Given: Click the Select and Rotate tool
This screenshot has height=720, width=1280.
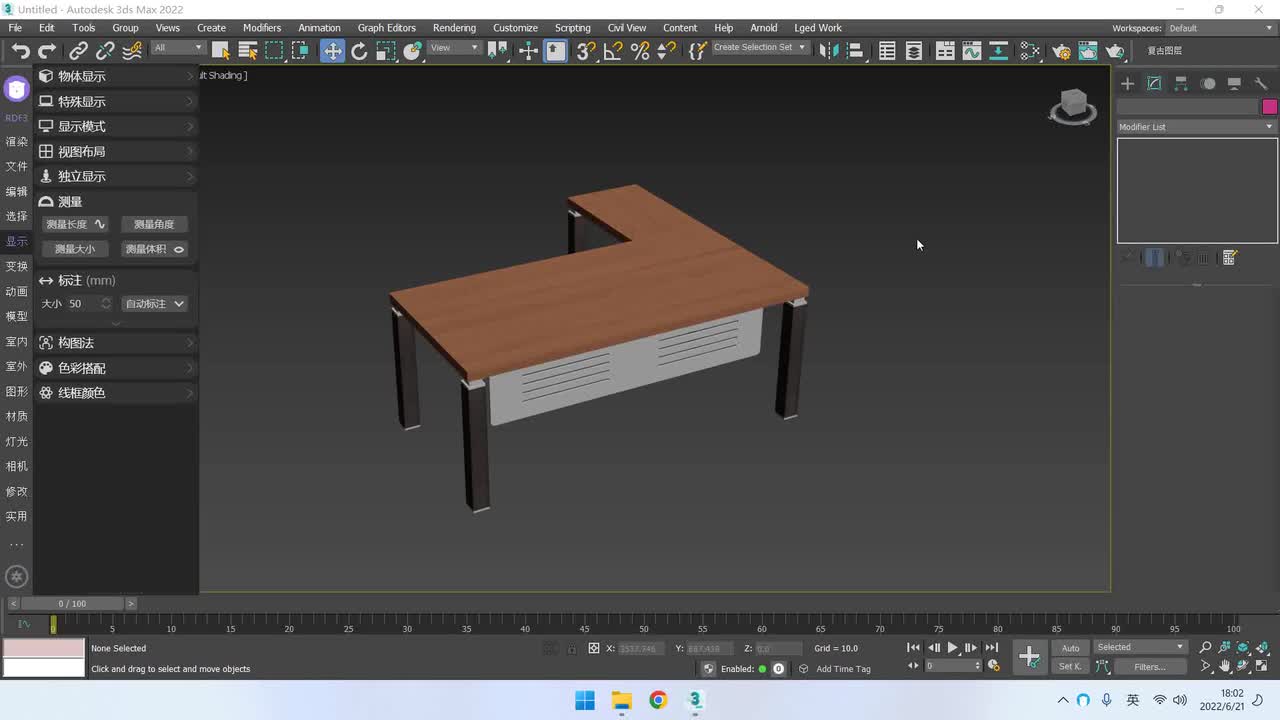Looking at the screenshot, I should point(359,51).
